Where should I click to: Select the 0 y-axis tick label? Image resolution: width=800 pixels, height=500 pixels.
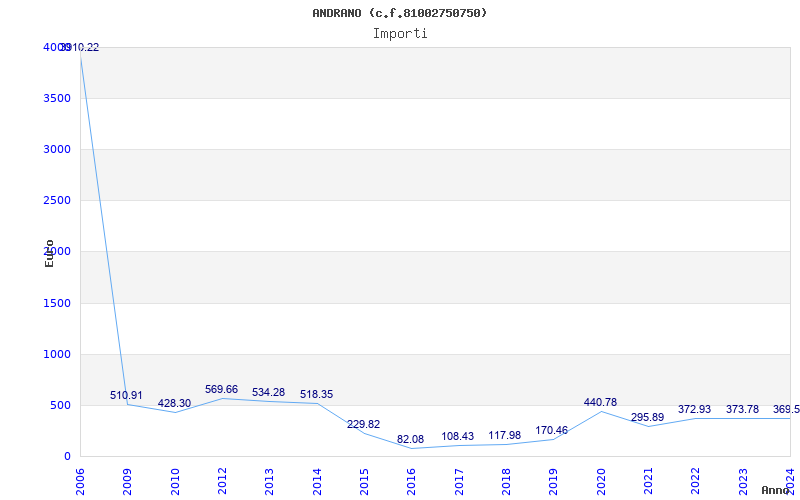pyautogui.click(x=67, y=457)
